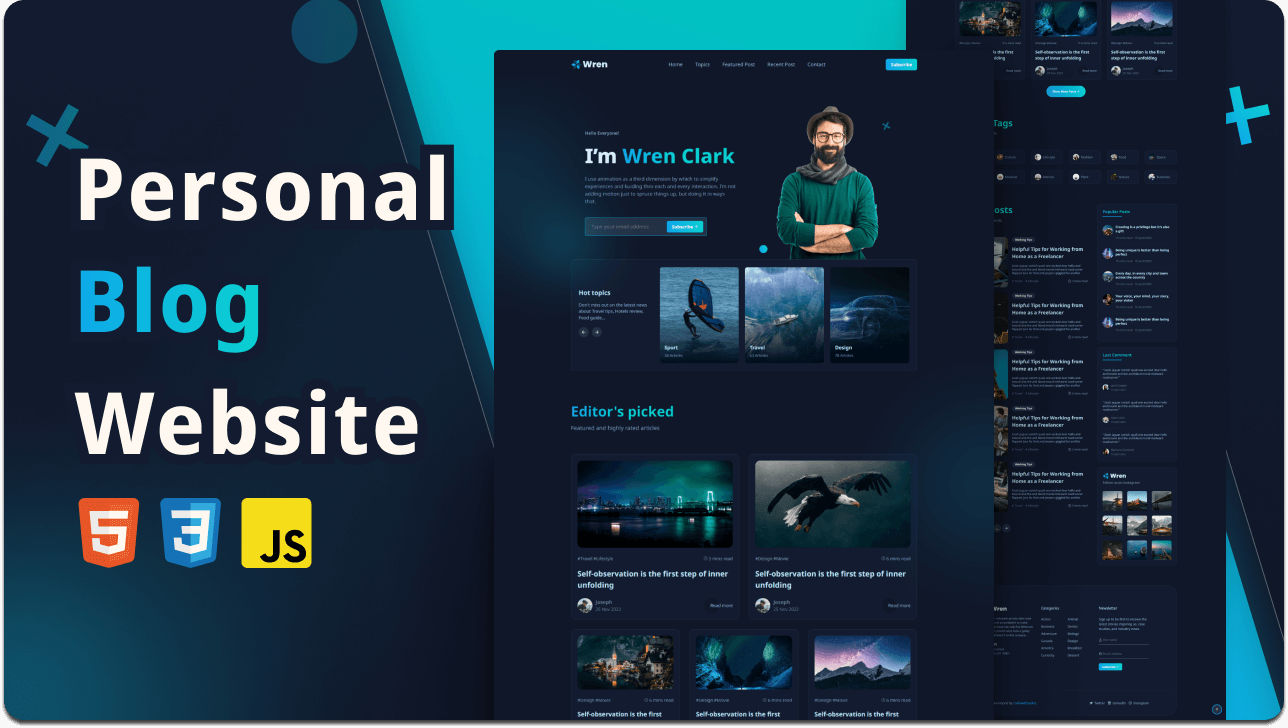Open the flying eagle post image
1288x728 pixels.
tap(832, 504)
